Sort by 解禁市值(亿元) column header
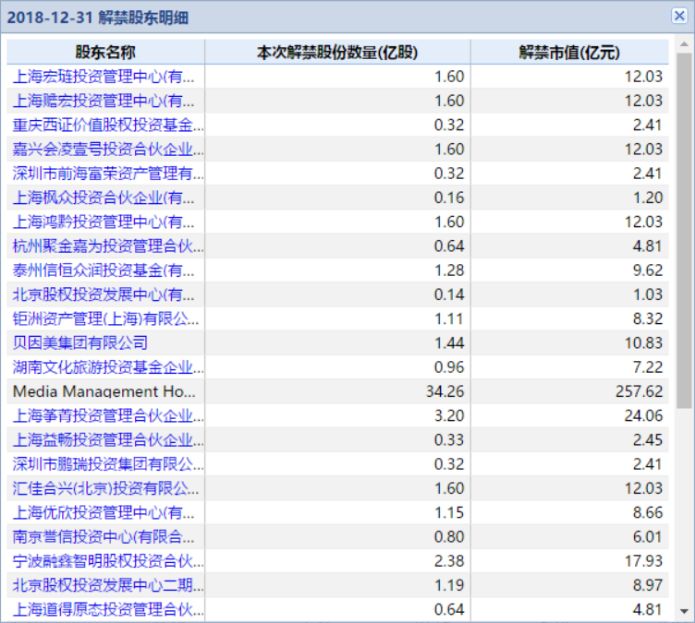 (569, 52)
